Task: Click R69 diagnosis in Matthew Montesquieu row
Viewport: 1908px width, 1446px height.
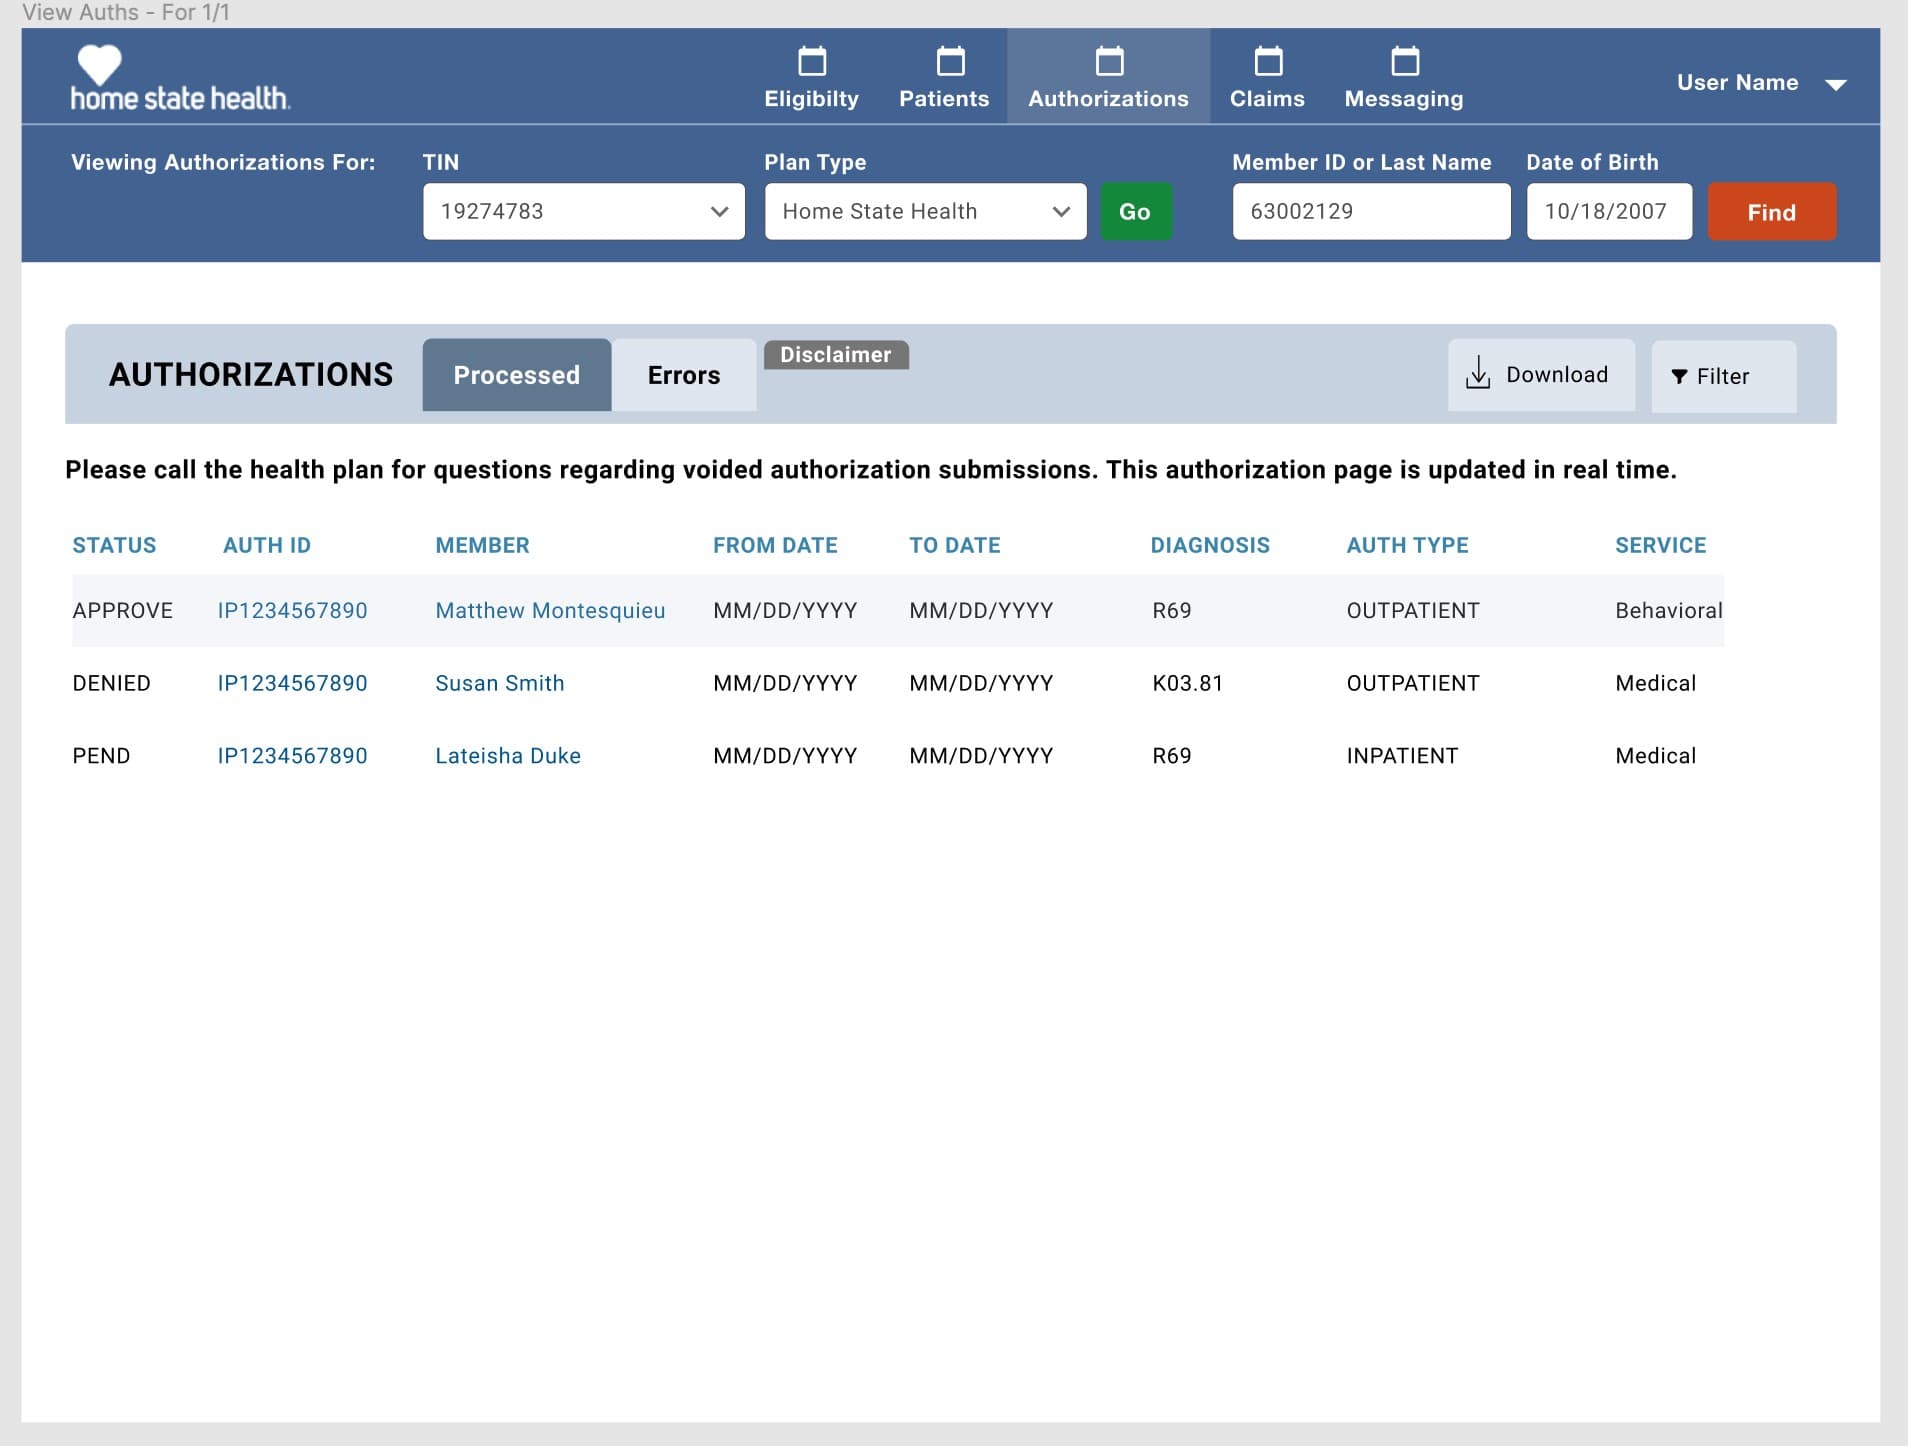Action: [x=1172, y=611]
